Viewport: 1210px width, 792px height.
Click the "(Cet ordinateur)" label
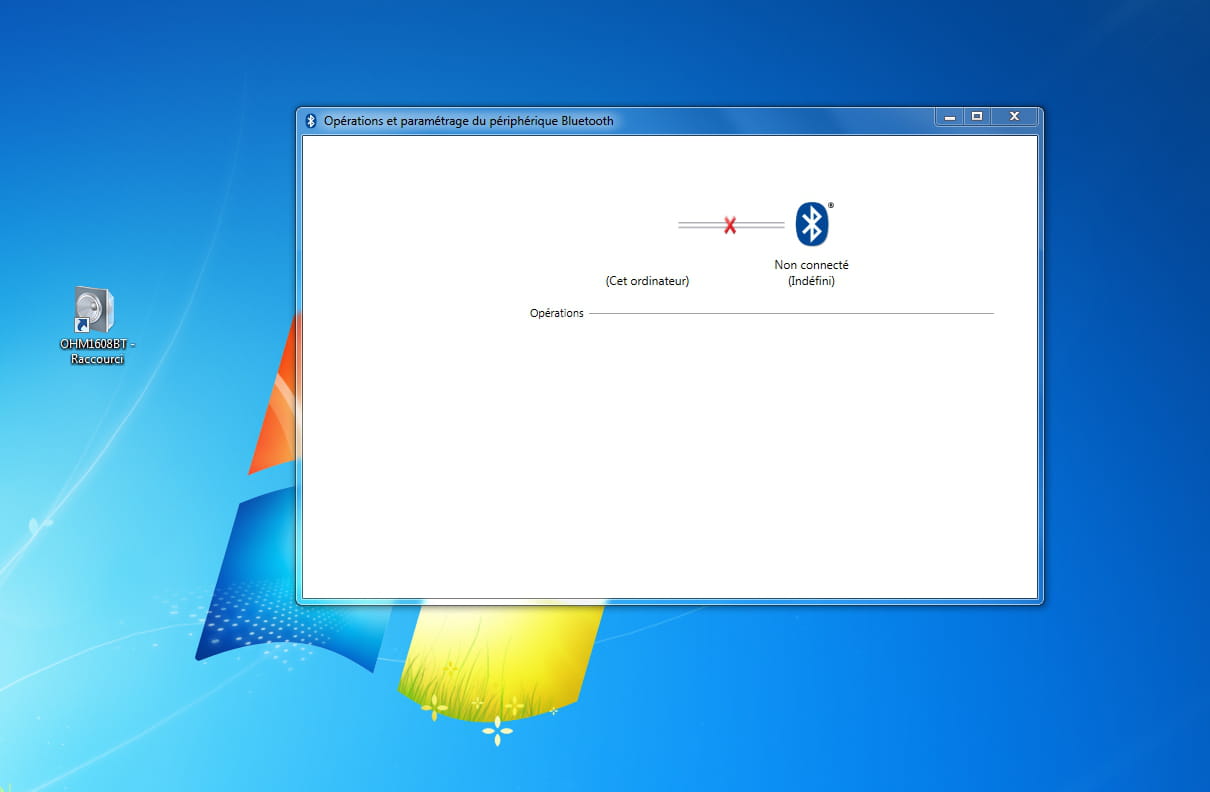[647, 281]
